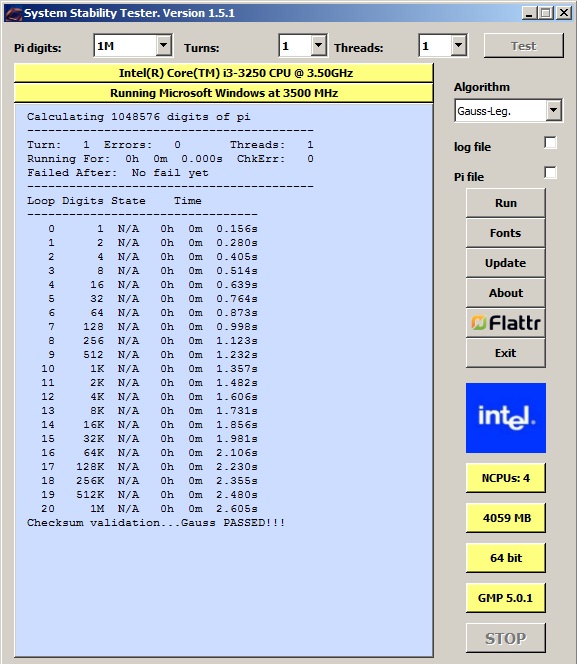Click the Threads value field
Screen dimensions: 577x664
pyautogui.click(x=436, y=45)
